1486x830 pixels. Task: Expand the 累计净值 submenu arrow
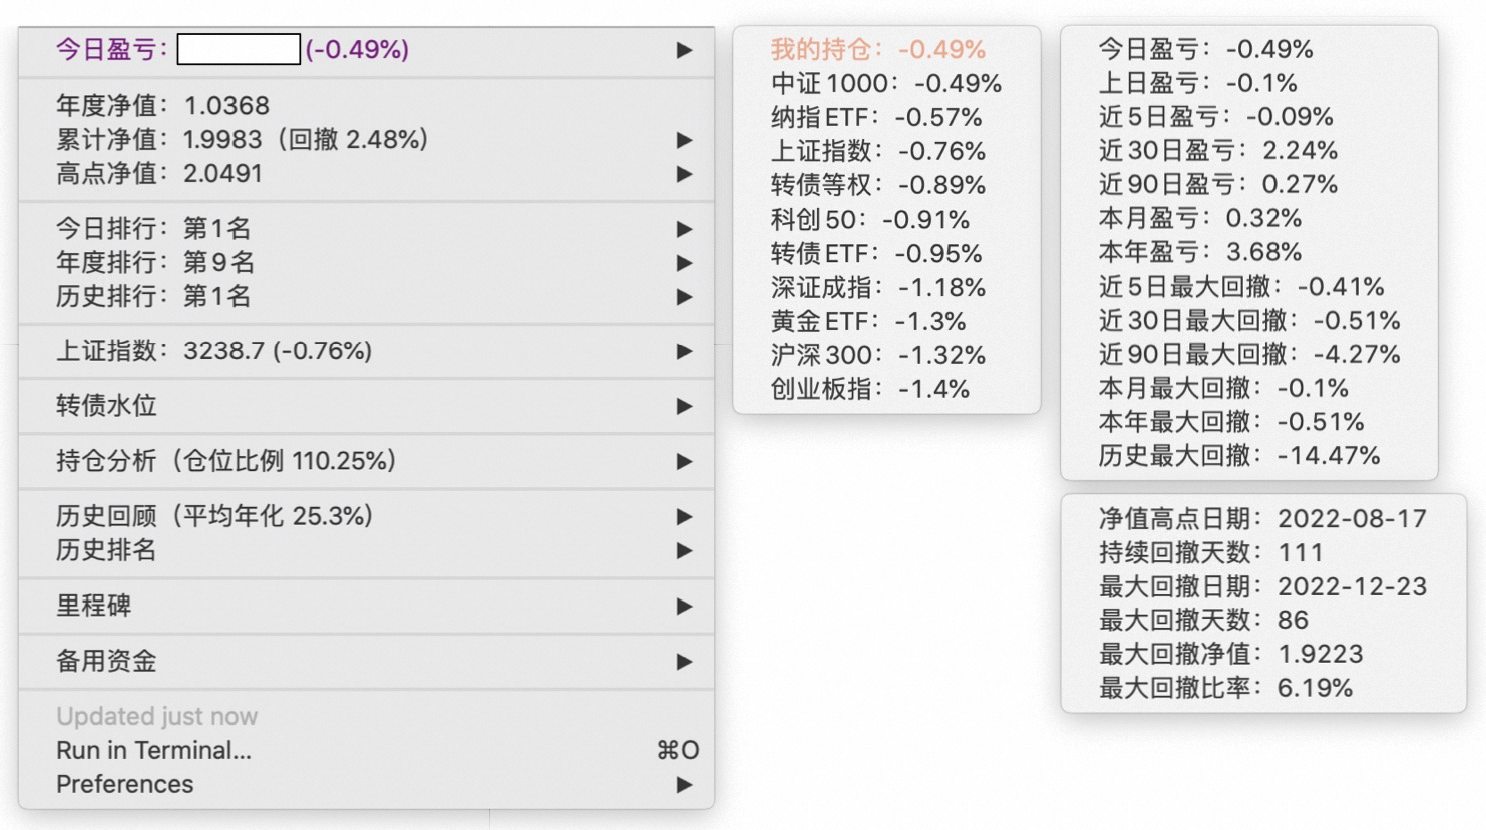[684, 140]
